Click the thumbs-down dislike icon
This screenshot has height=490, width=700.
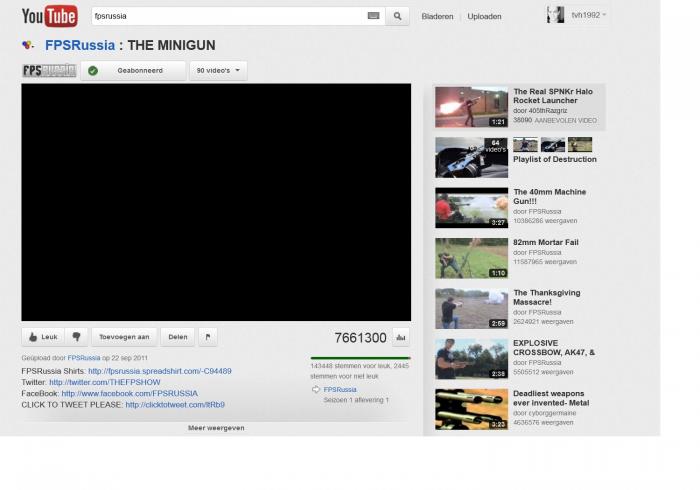(x=76, y=337)
